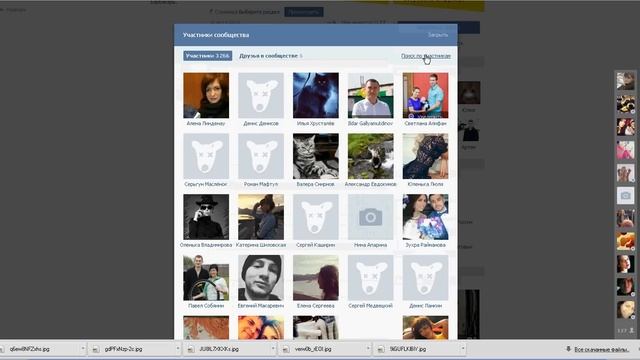Click the name link Валера Смирнов
Image resolution: width=640 pixels, height=360 pixels.
pos(316,184)
